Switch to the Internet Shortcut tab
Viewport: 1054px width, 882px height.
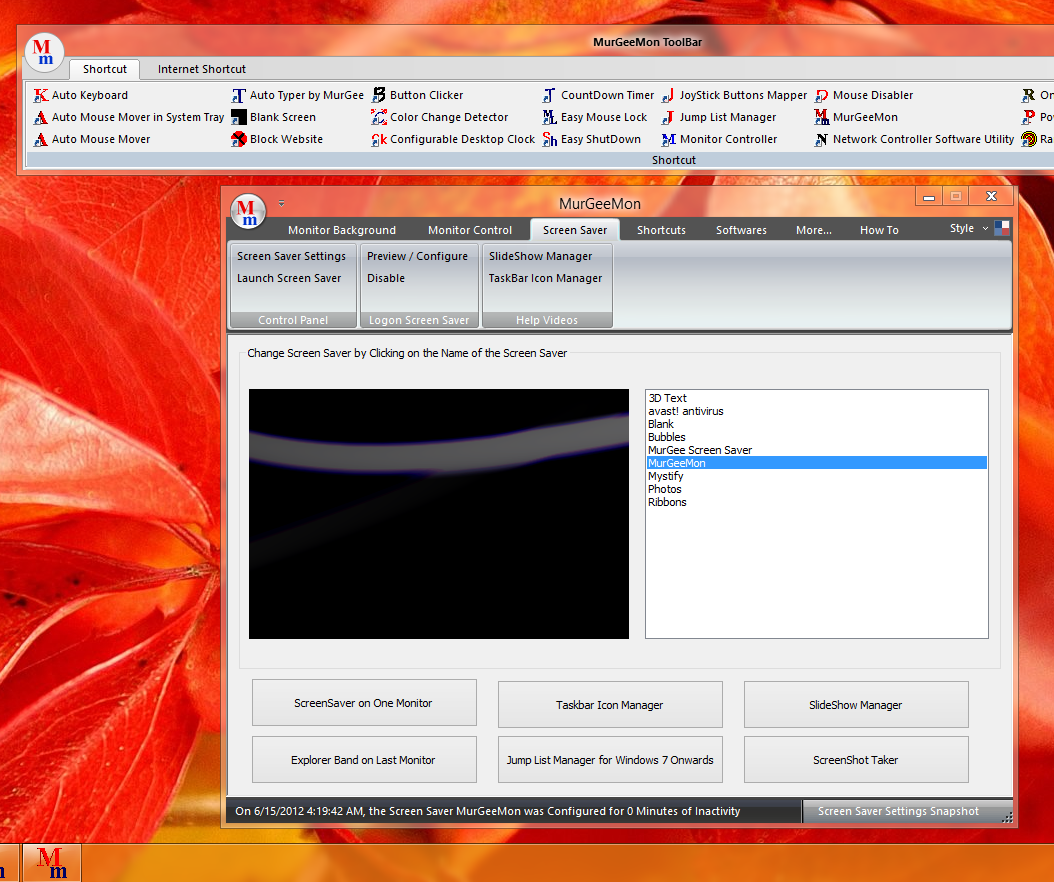(202, 69)
